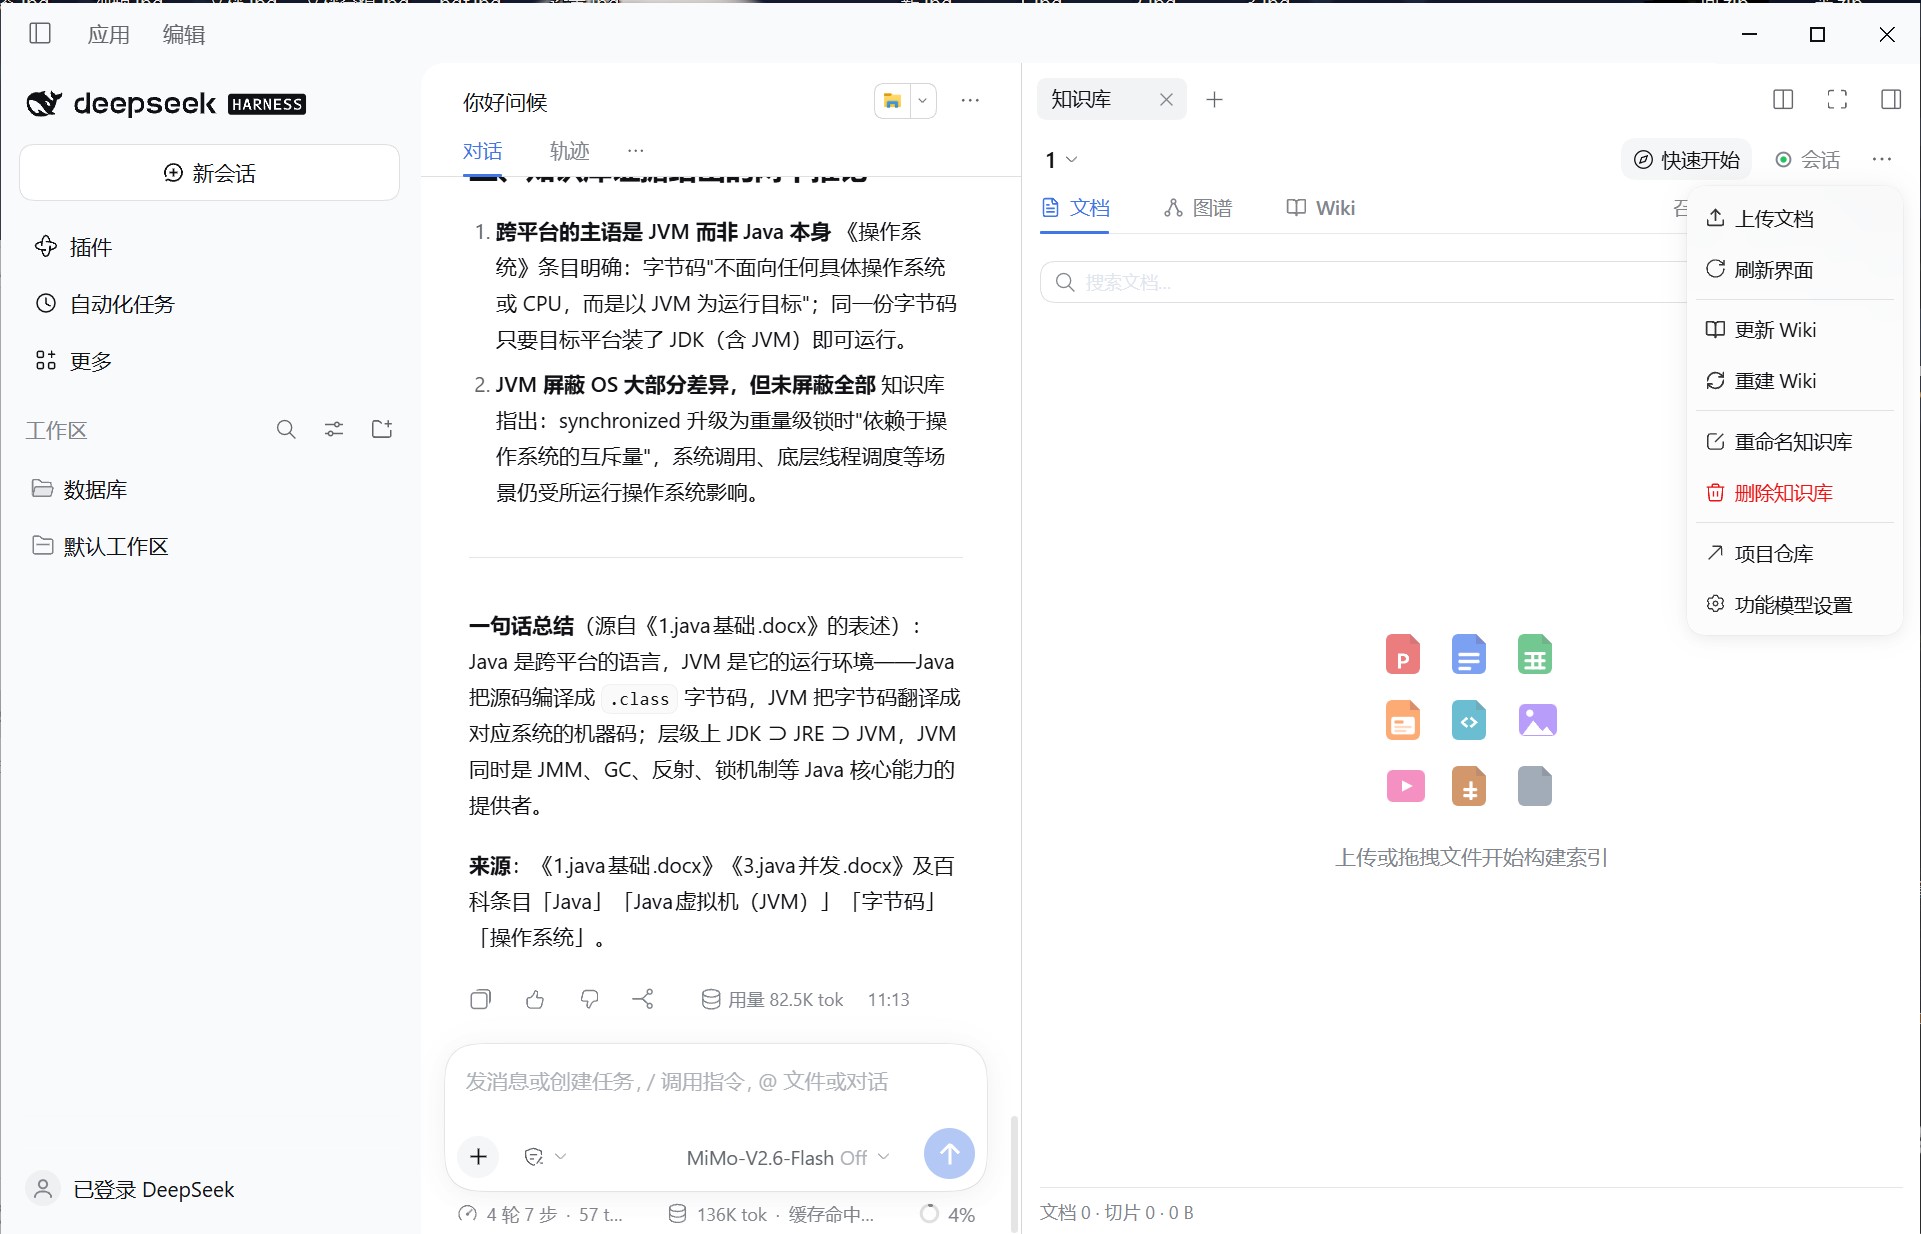Switch to the 对话 tab

(483, 151)
